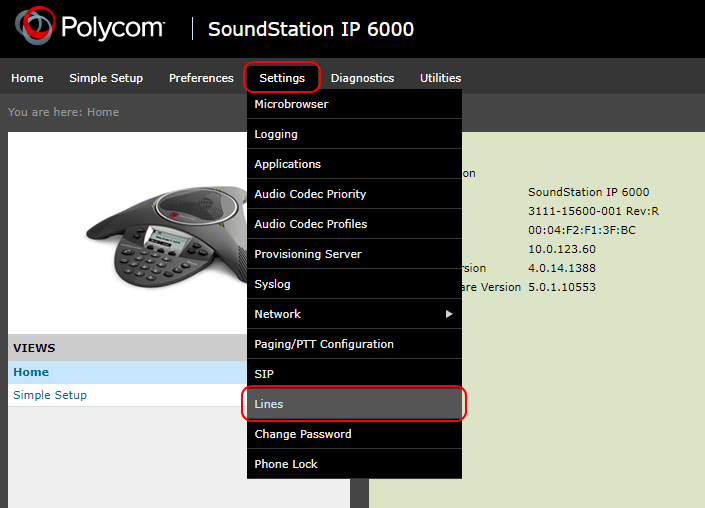Open Audio Codec Priority settings
This screenshot has width=705, height=508.
click(x=354, y=194)
